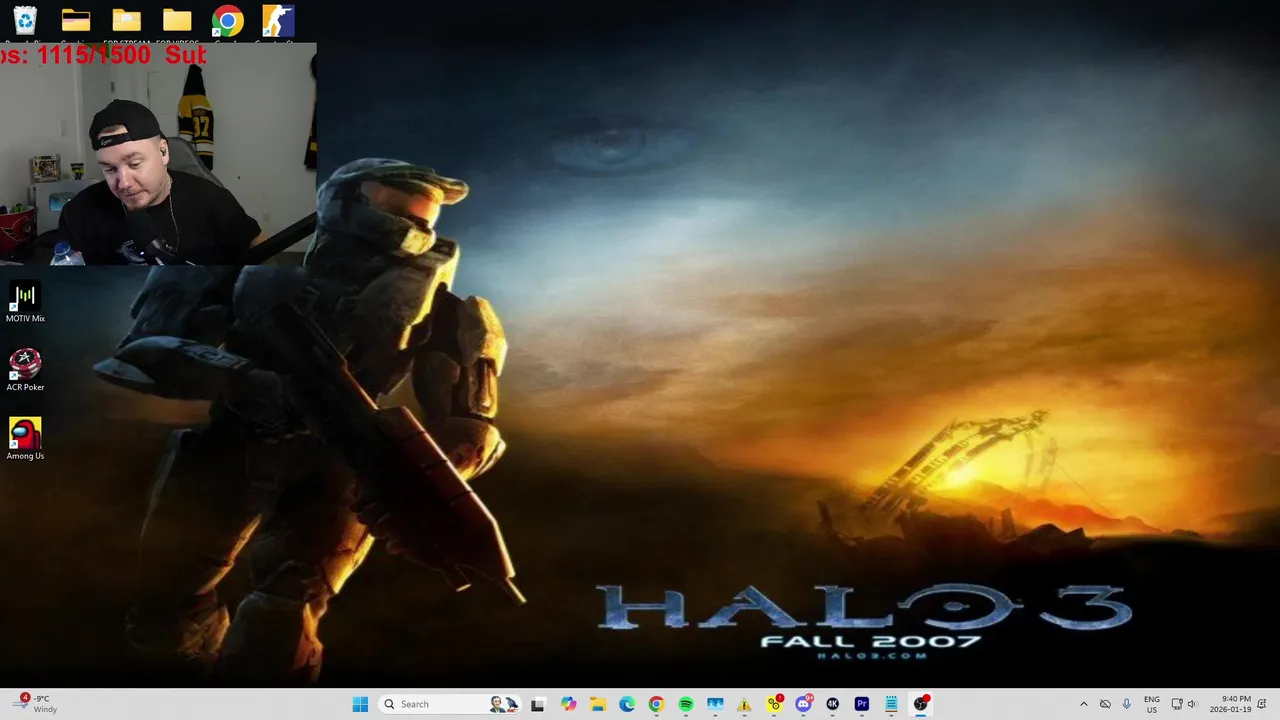Open the Notepad taskbar app

(x=891, y=704)
